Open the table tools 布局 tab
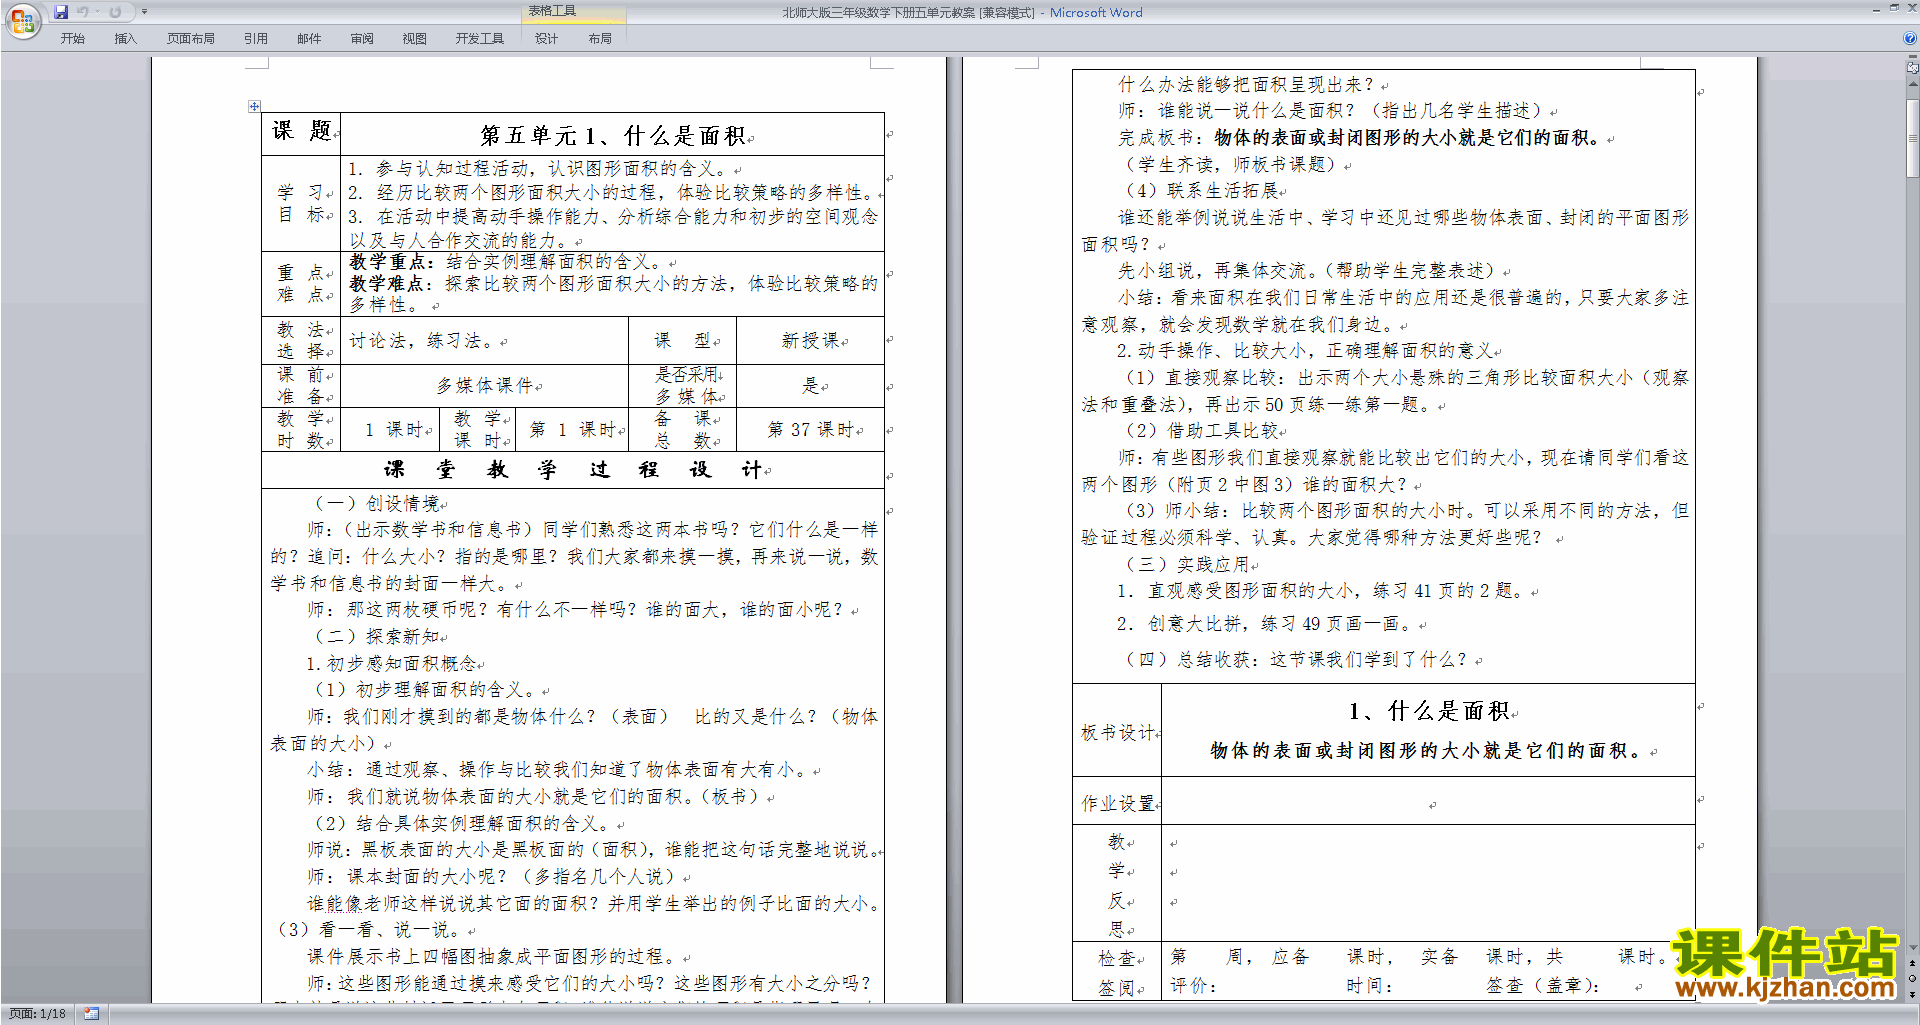 click(600, 38)
